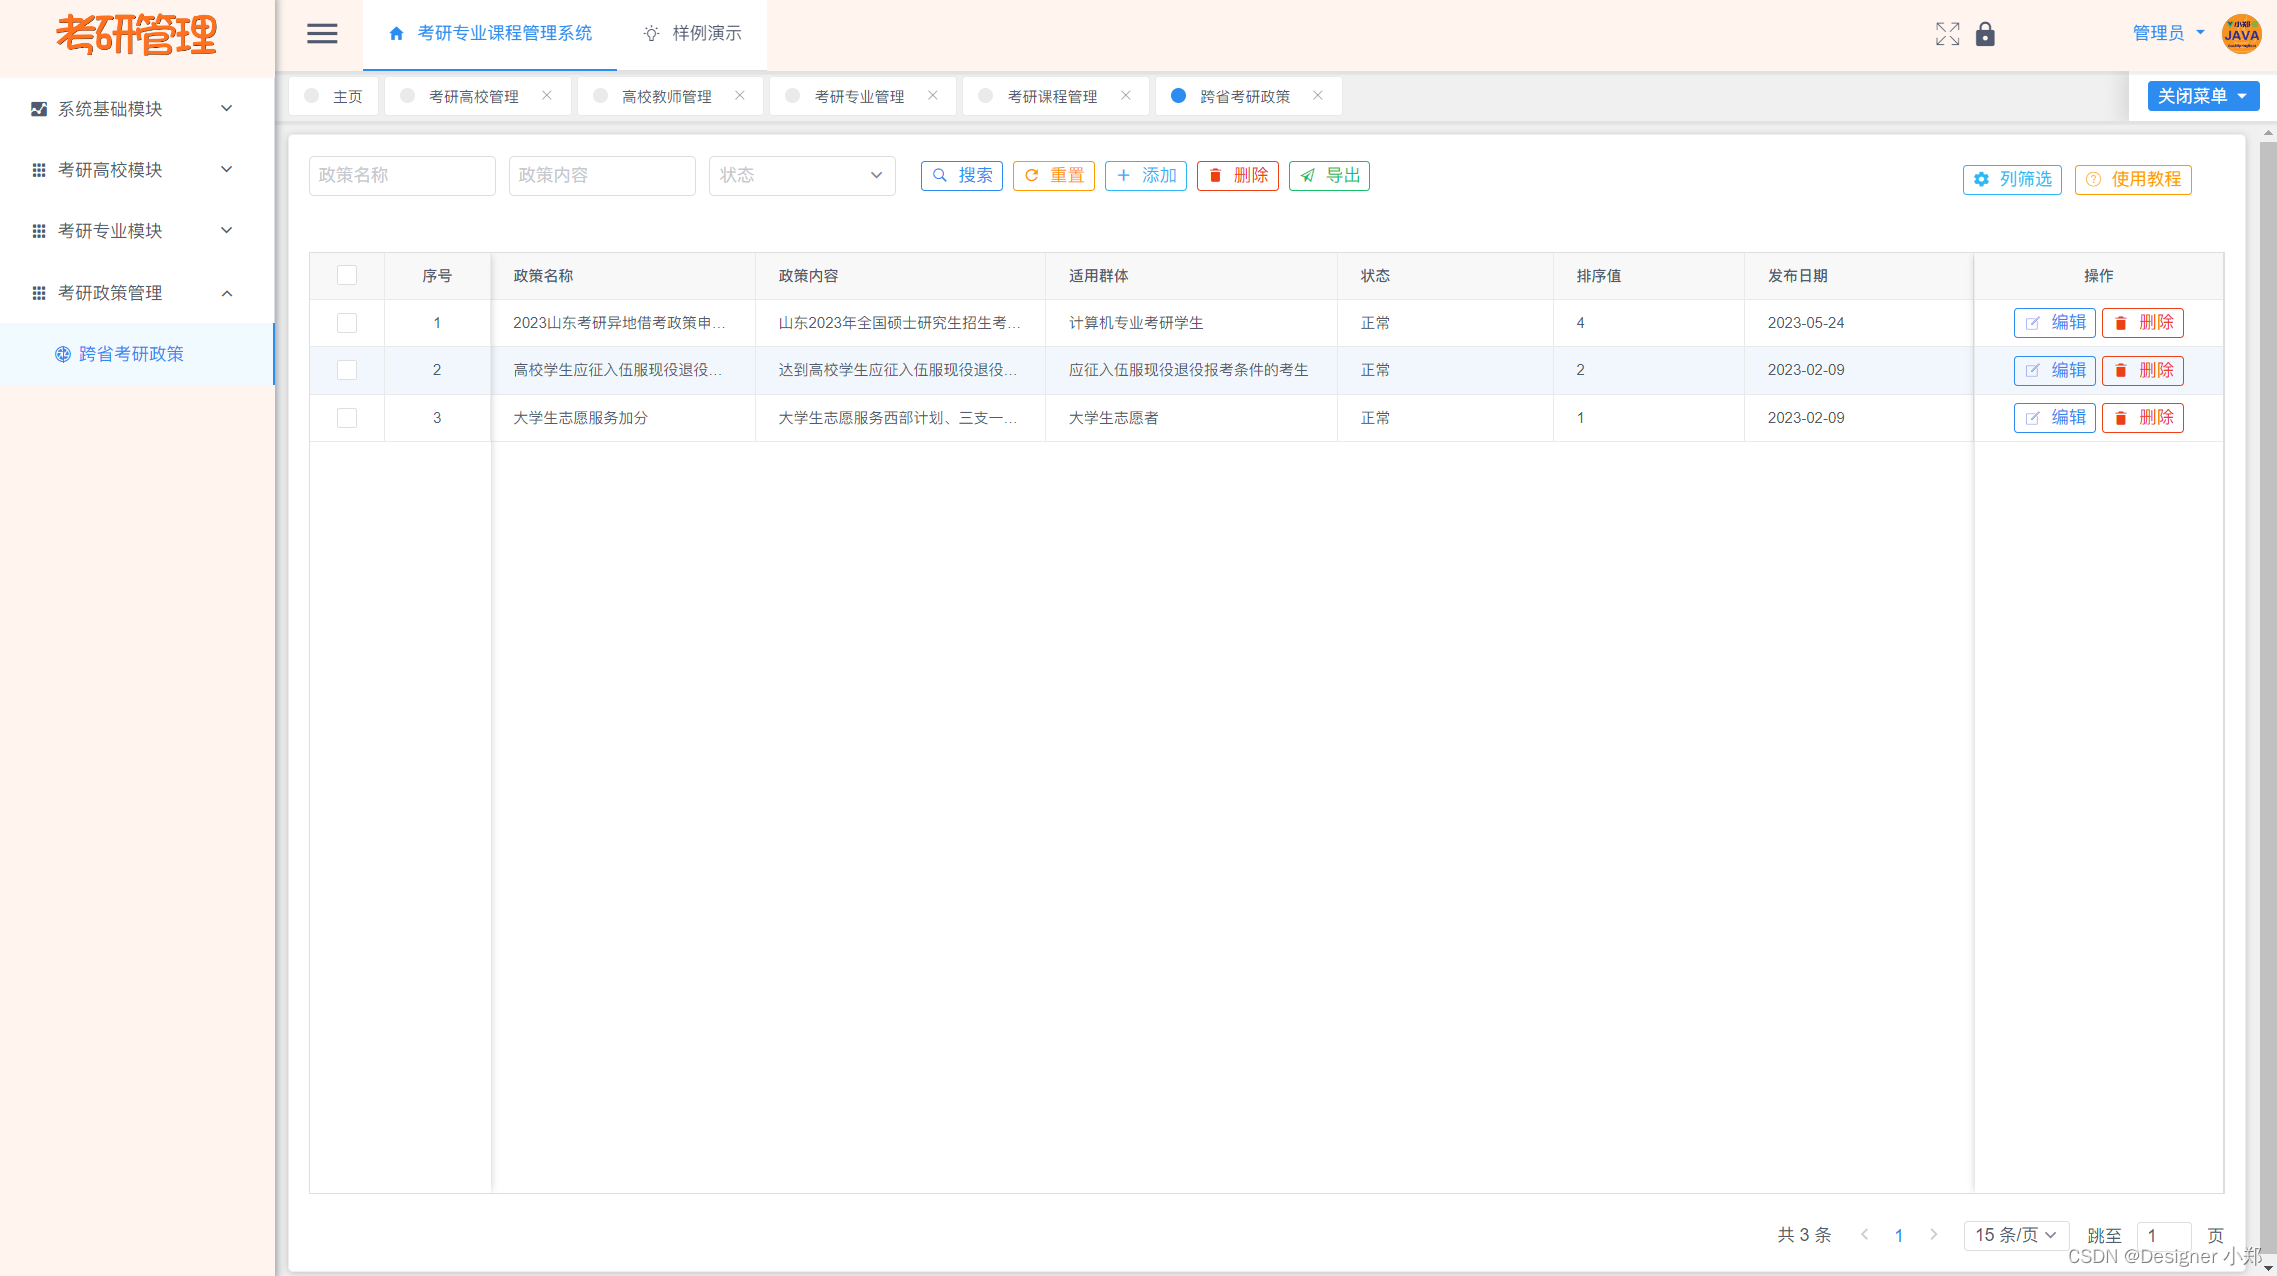Image resolution: width=2277 pixels, height=1276 pixels.
Task: Open the 使用教程 help button
Action: tap(2132, 179)
